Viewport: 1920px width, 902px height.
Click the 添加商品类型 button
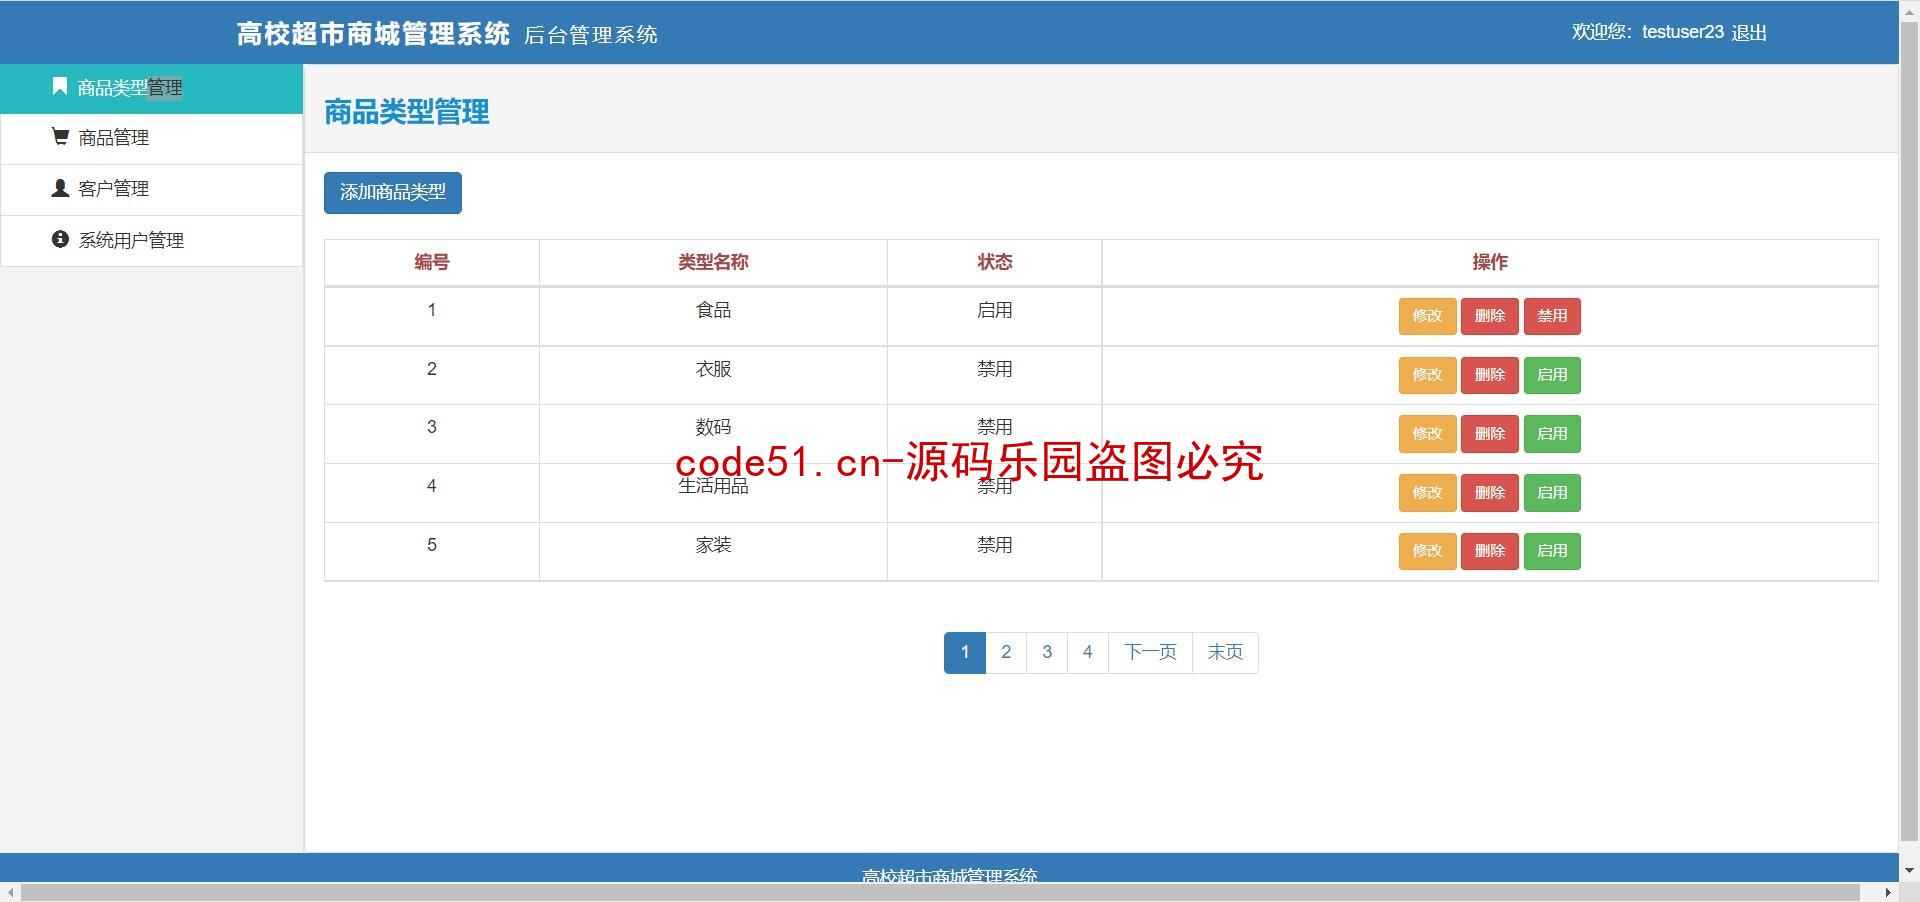pos(392,192)
